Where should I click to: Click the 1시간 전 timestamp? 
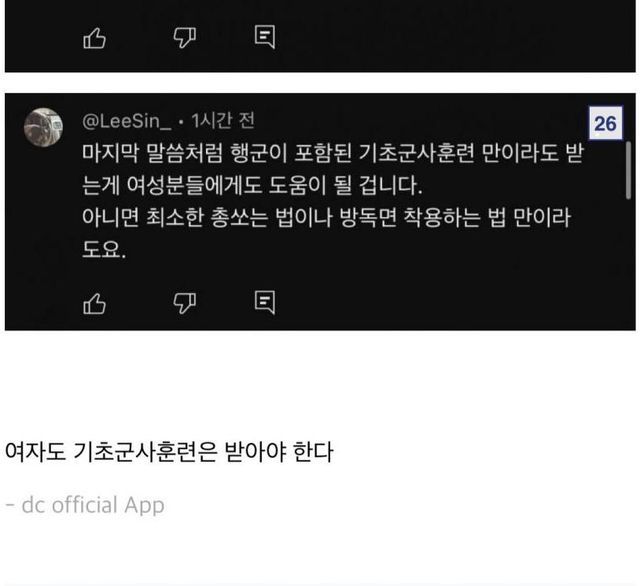[223, 121]
